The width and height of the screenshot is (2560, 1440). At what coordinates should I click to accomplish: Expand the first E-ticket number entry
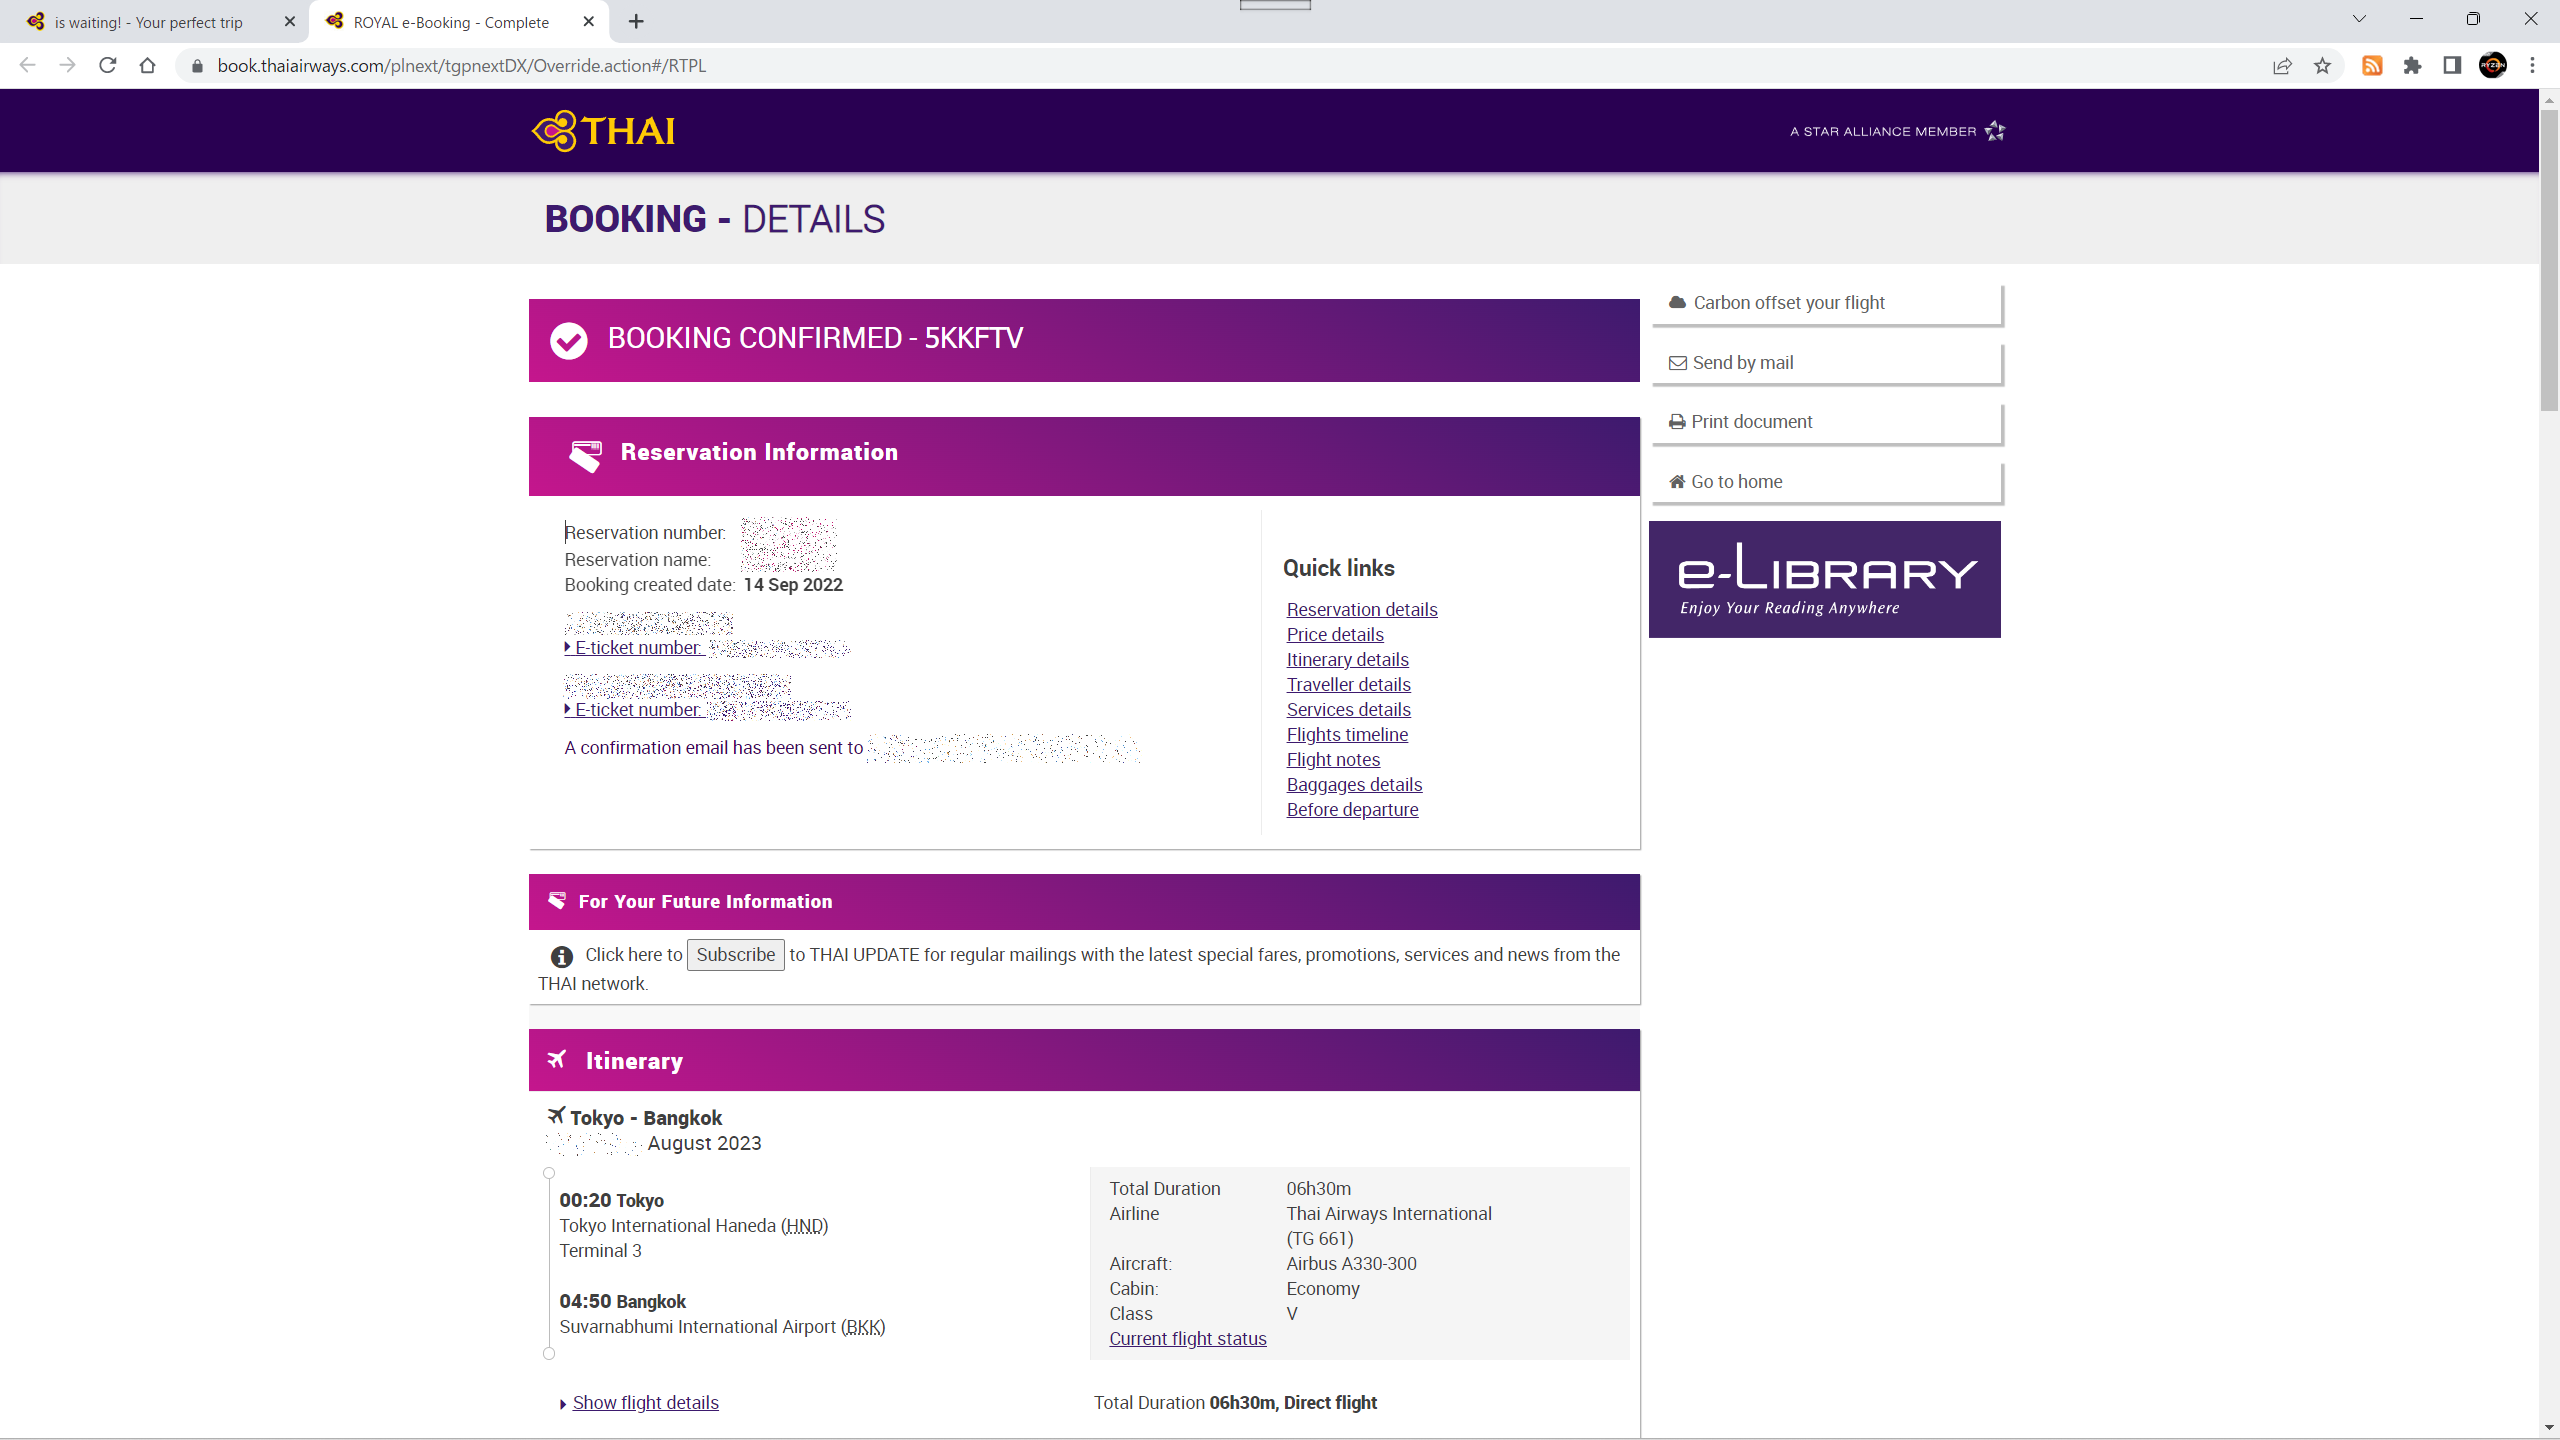point(634,647)
